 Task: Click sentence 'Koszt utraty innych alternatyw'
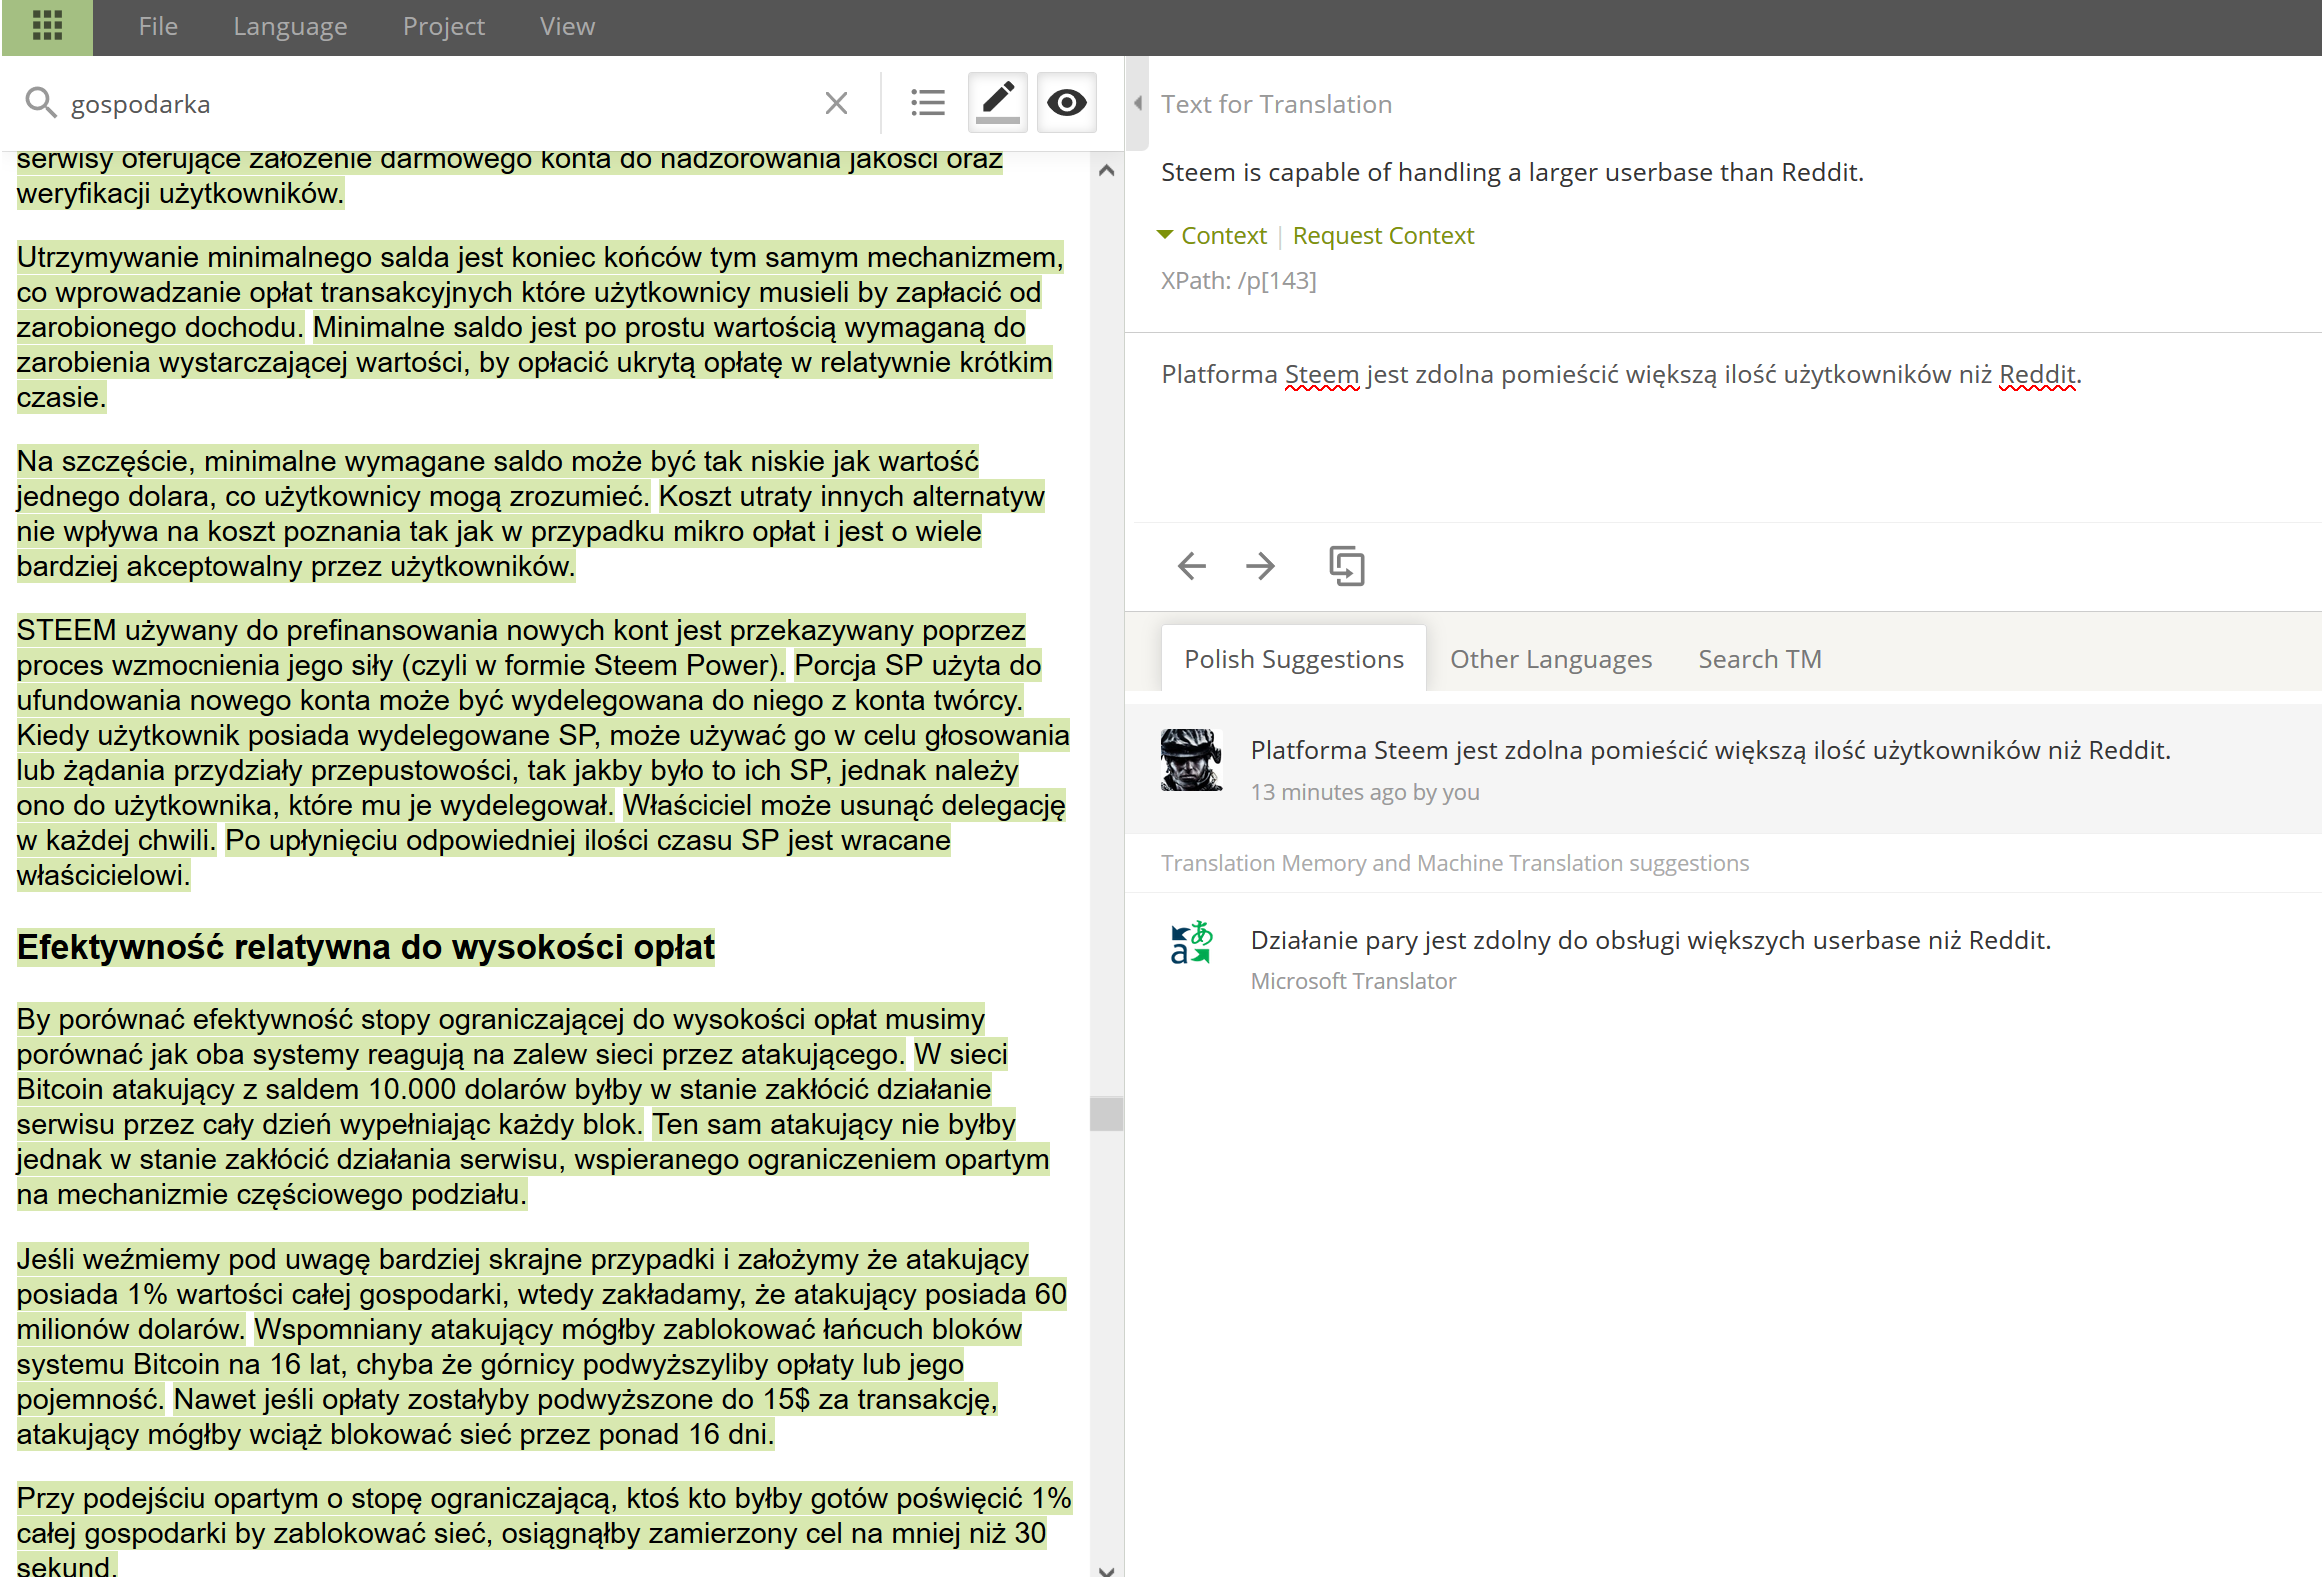click(530, 530)
